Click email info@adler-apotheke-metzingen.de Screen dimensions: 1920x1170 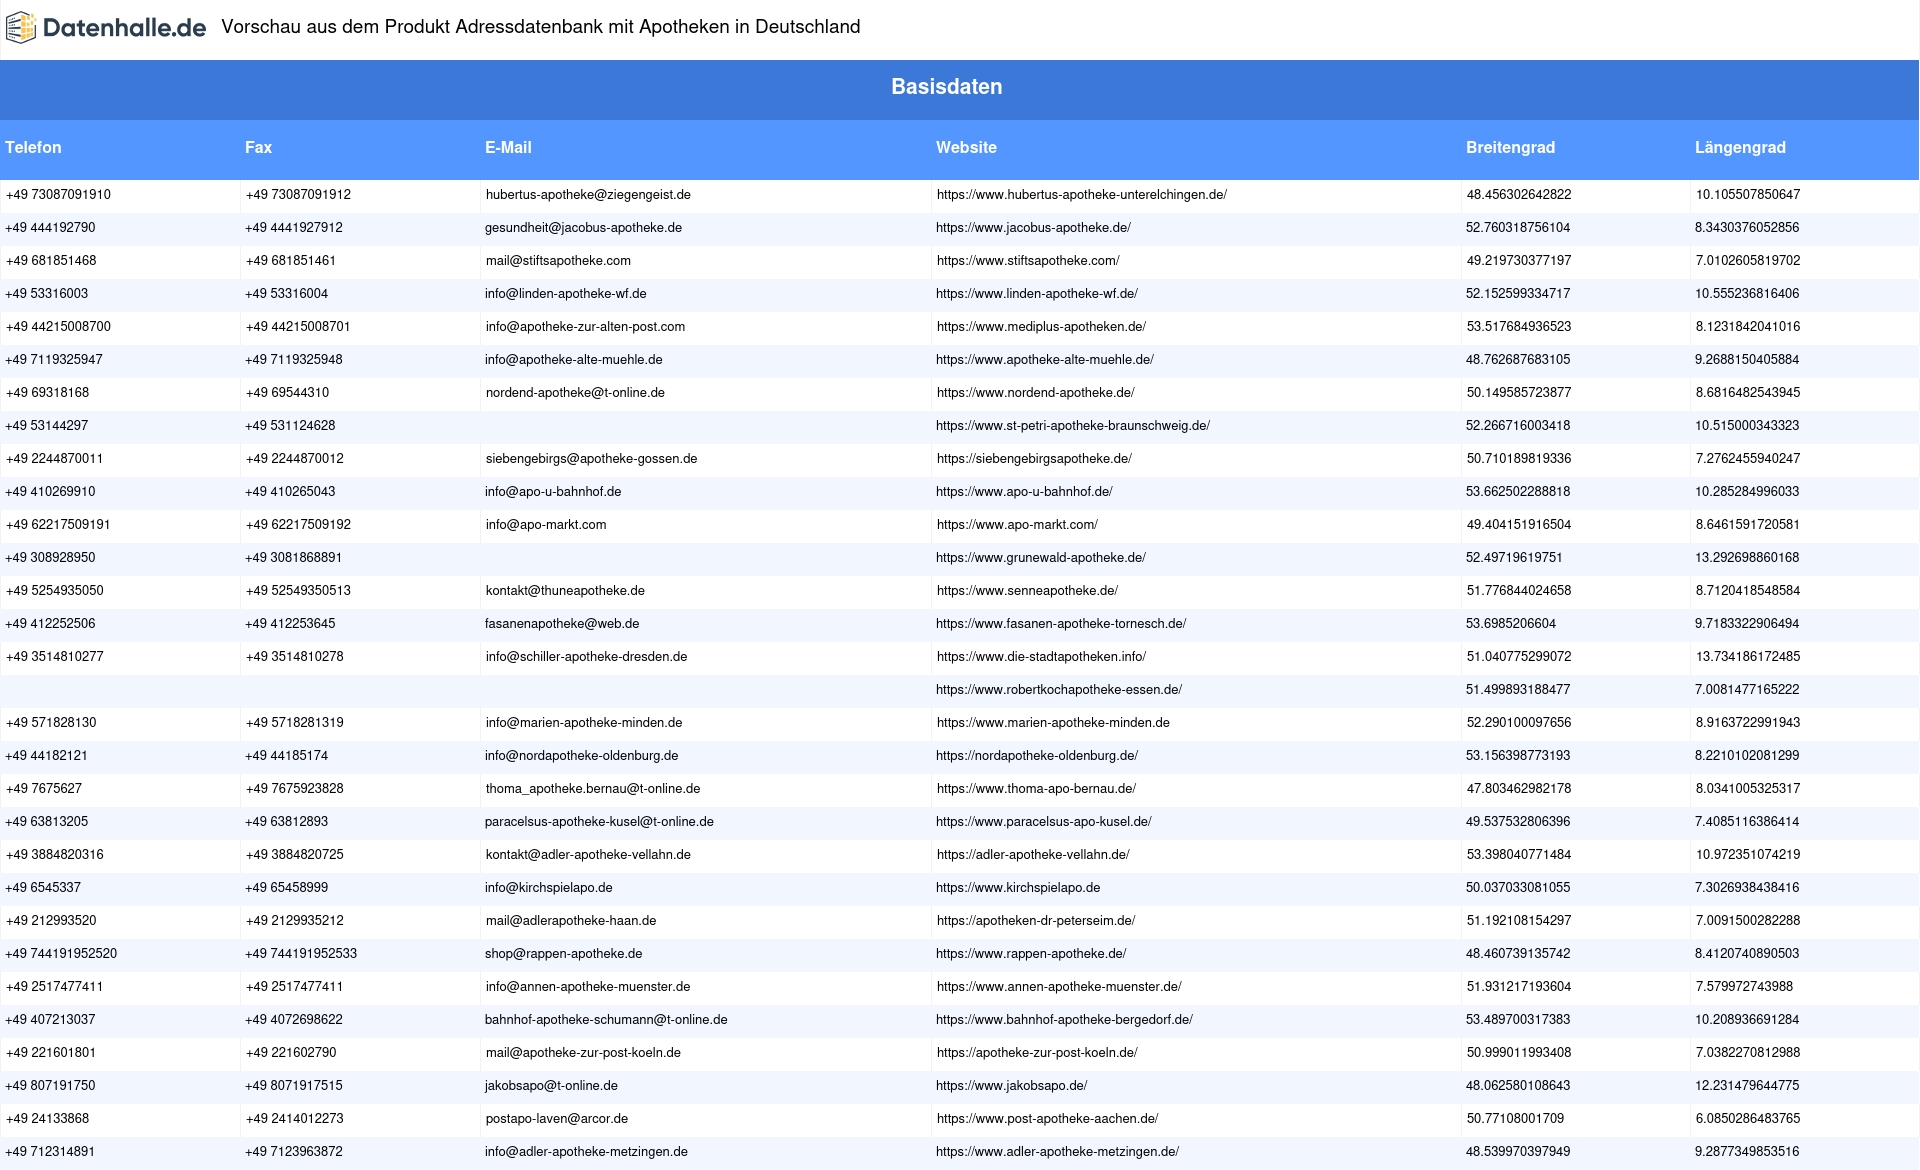click(x=586, y=1152)
